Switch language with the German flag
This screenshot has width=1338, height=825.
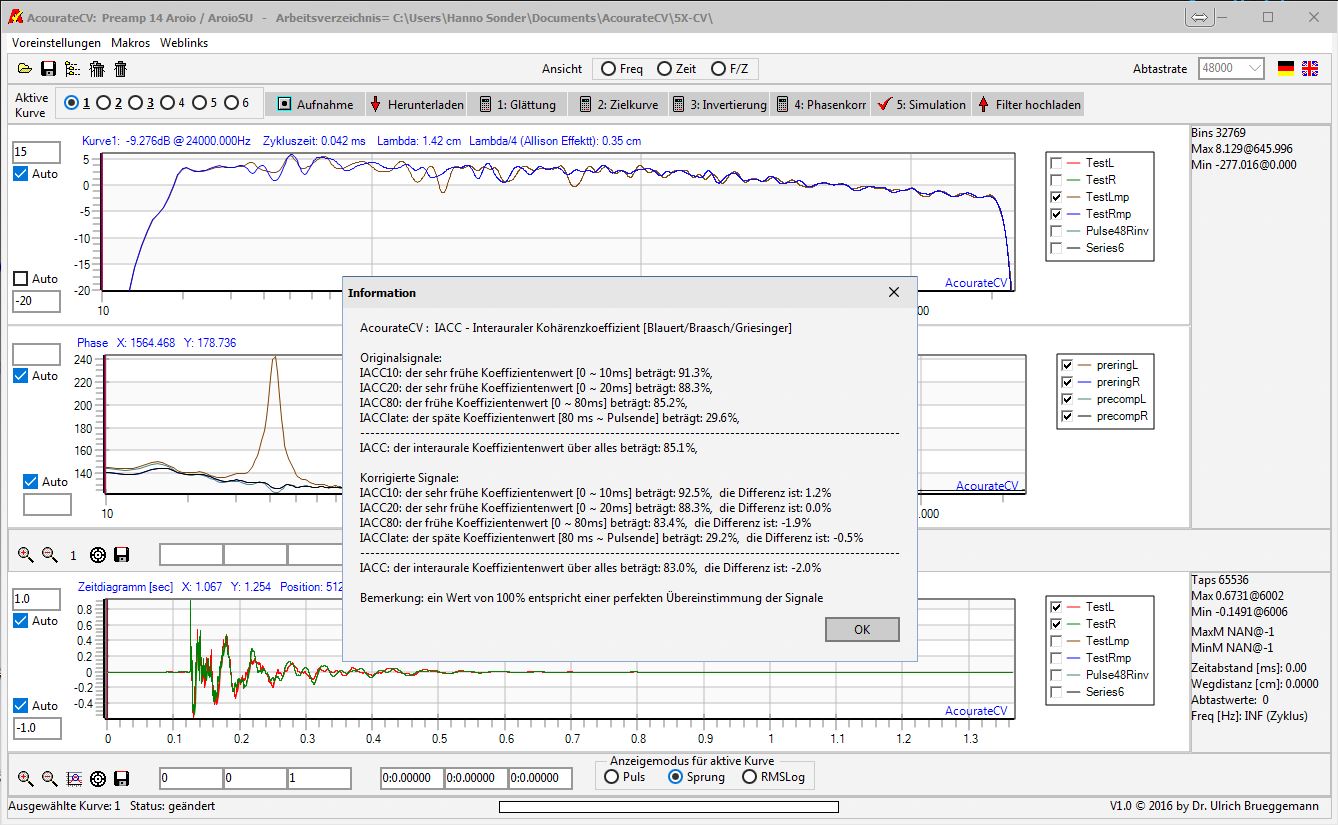click(x=1286, y=68)
